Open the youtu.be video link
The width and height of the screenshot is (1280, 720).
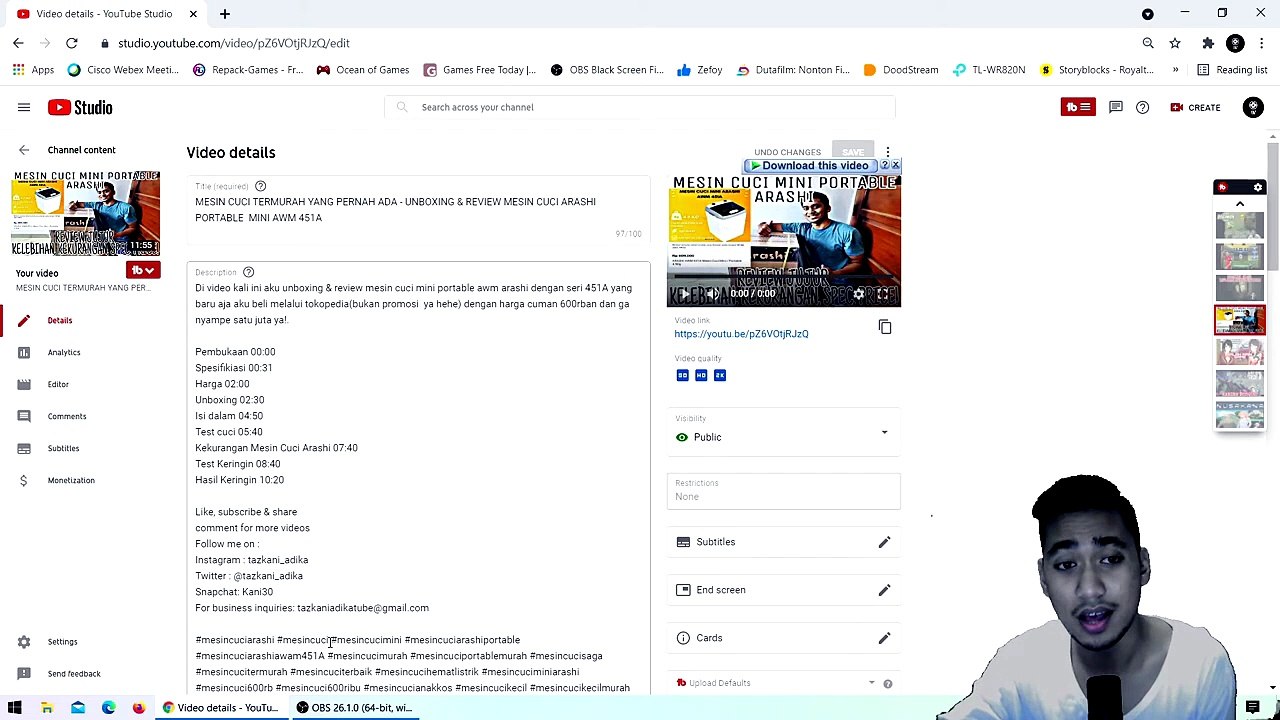click(741, 334)
